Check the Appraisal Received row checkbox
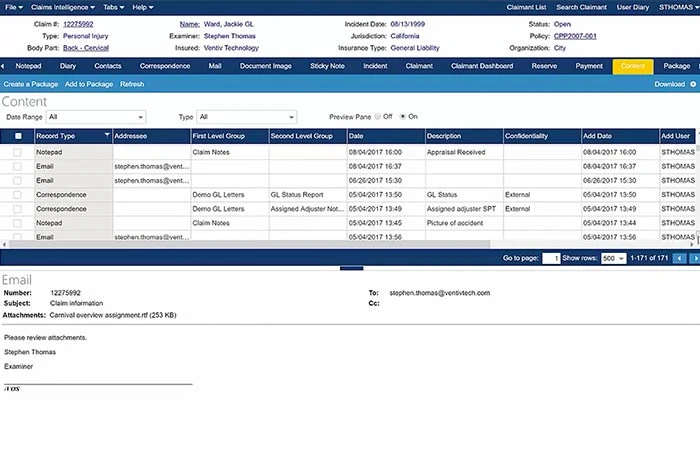The image size is (700, 470). [17, 151]
